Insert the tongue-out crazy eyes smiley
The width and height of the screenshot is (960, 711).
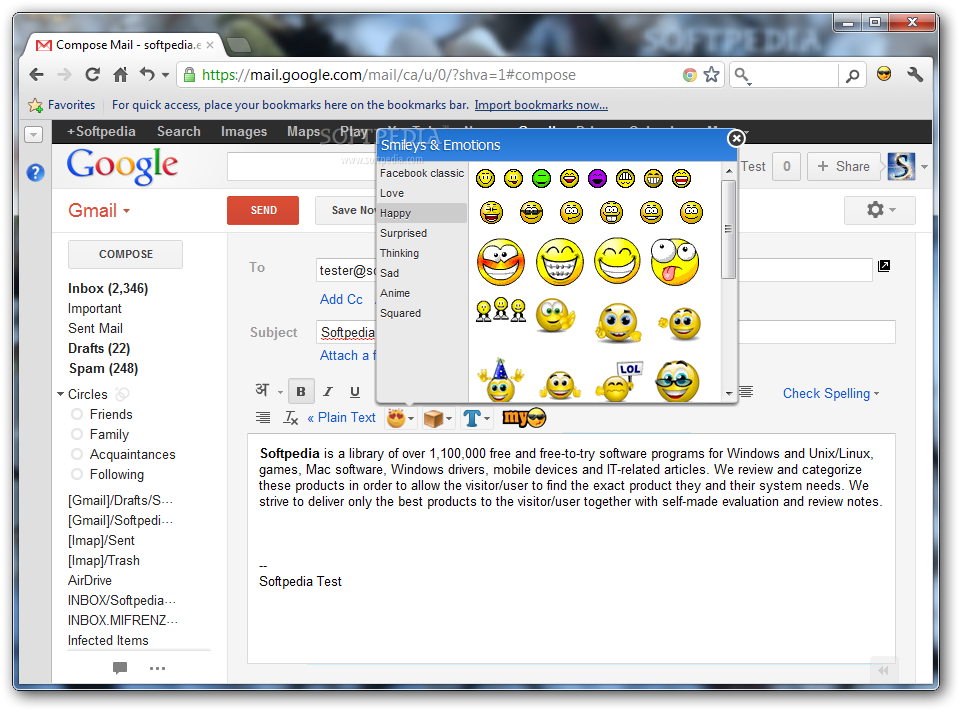[675, 262]
